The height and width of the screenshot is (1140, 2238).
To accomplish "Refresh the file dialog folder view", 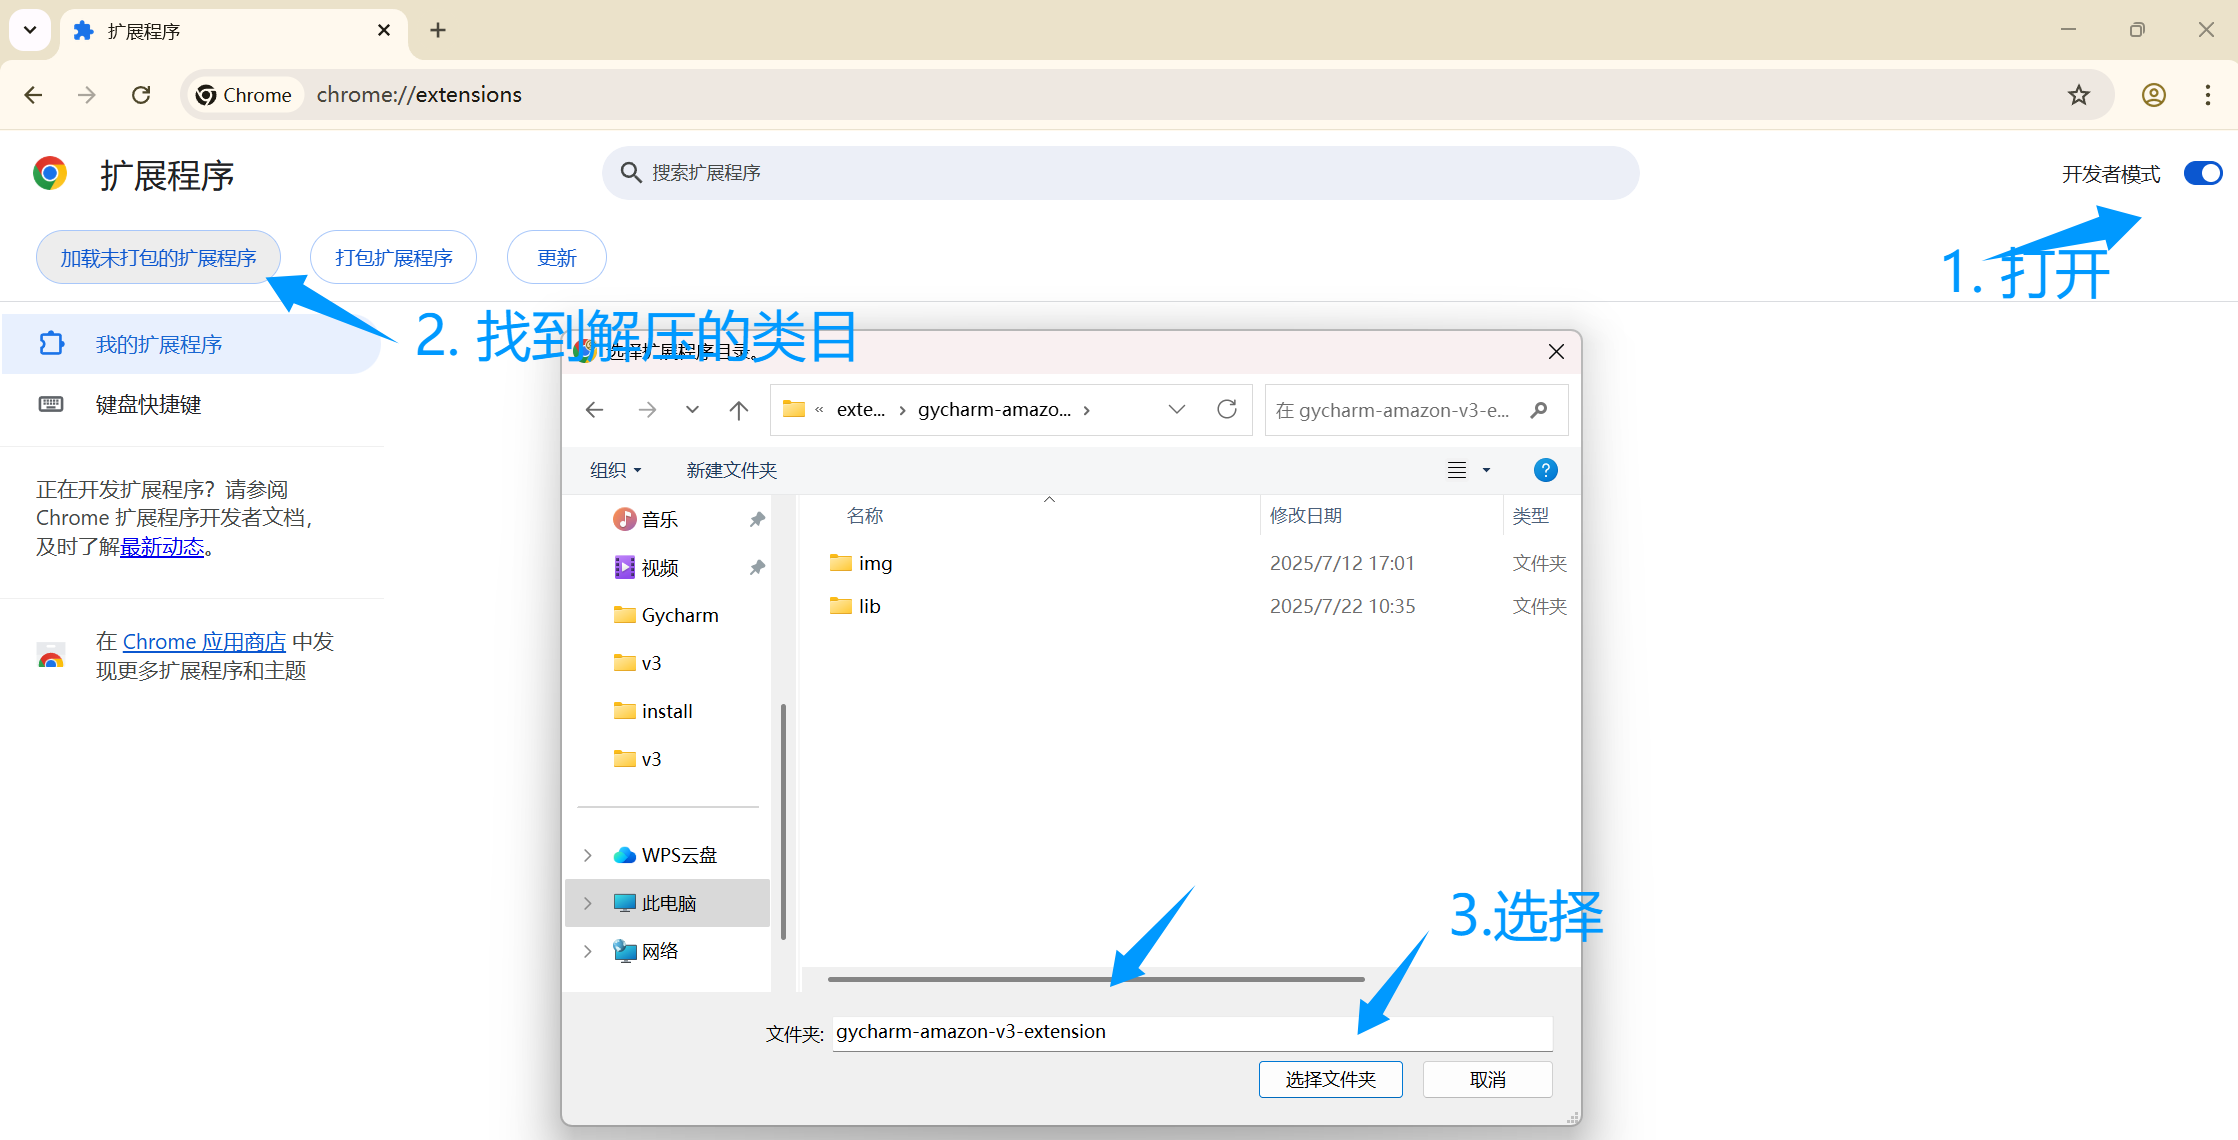I will click(x=1227, y=409).
